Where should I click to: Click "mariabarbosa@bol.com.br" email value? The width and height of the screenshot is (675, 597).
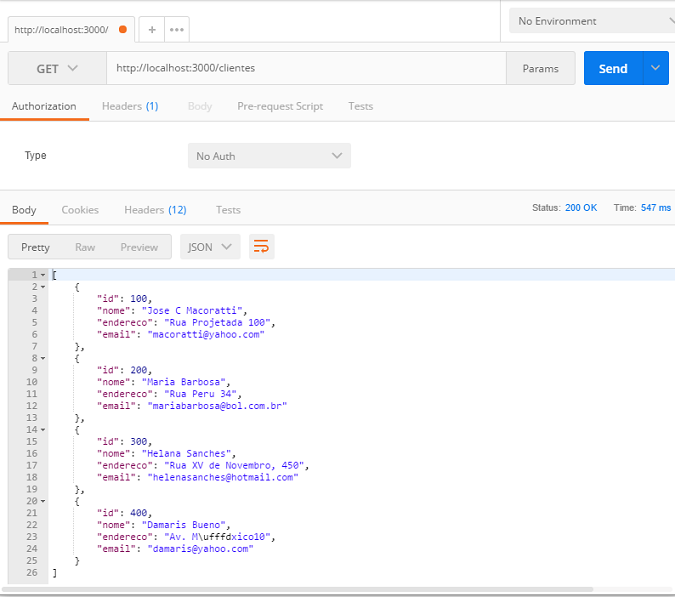pyautogui.click(x=217, y=406)
